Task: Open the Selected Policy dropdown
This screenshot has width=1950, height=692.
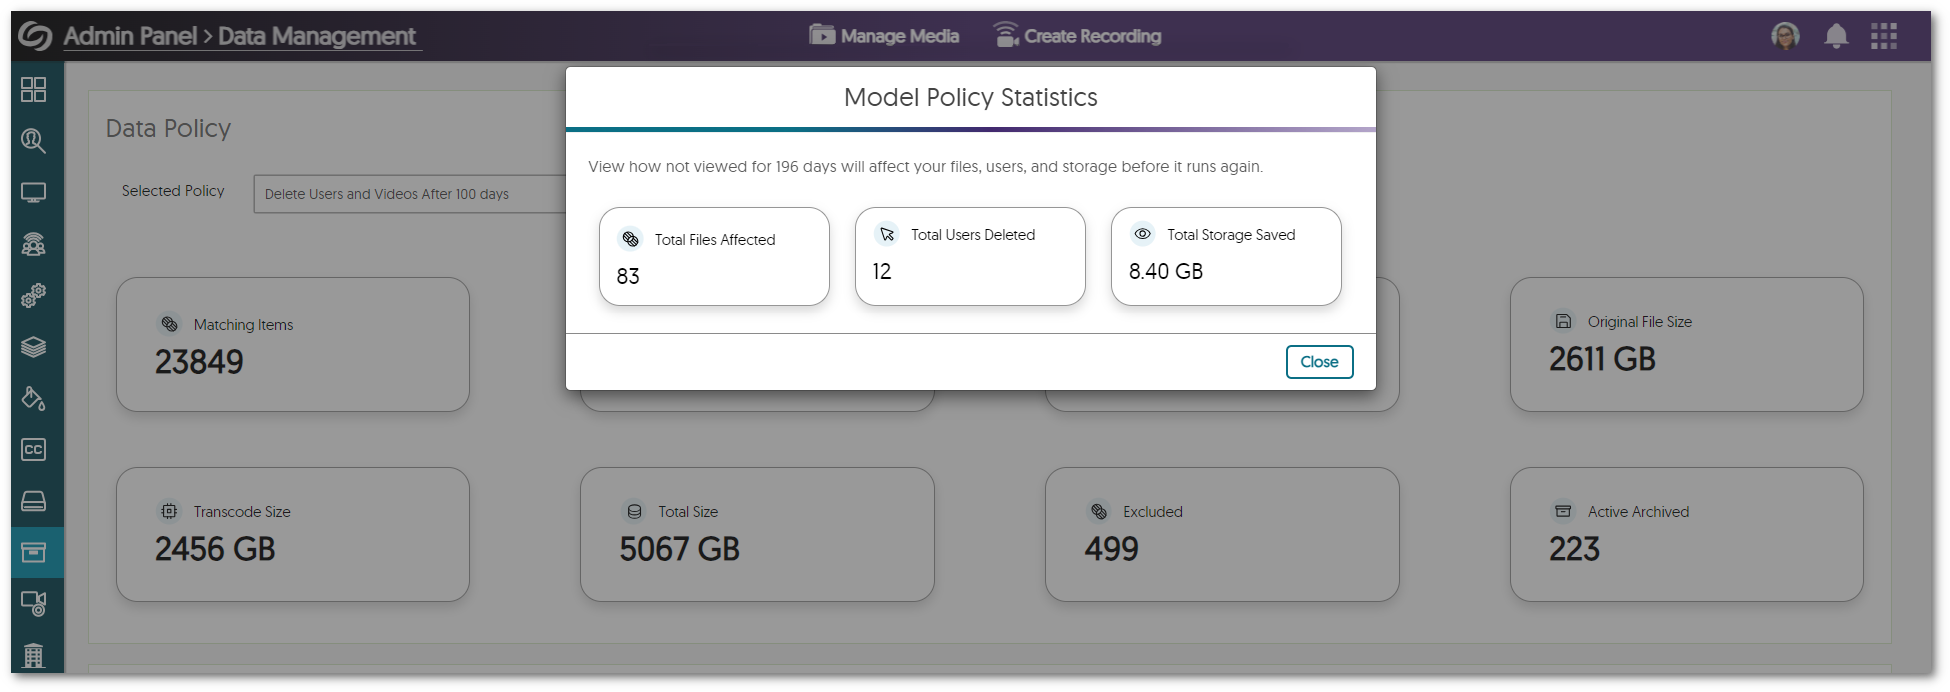Action: click(410, 194)
